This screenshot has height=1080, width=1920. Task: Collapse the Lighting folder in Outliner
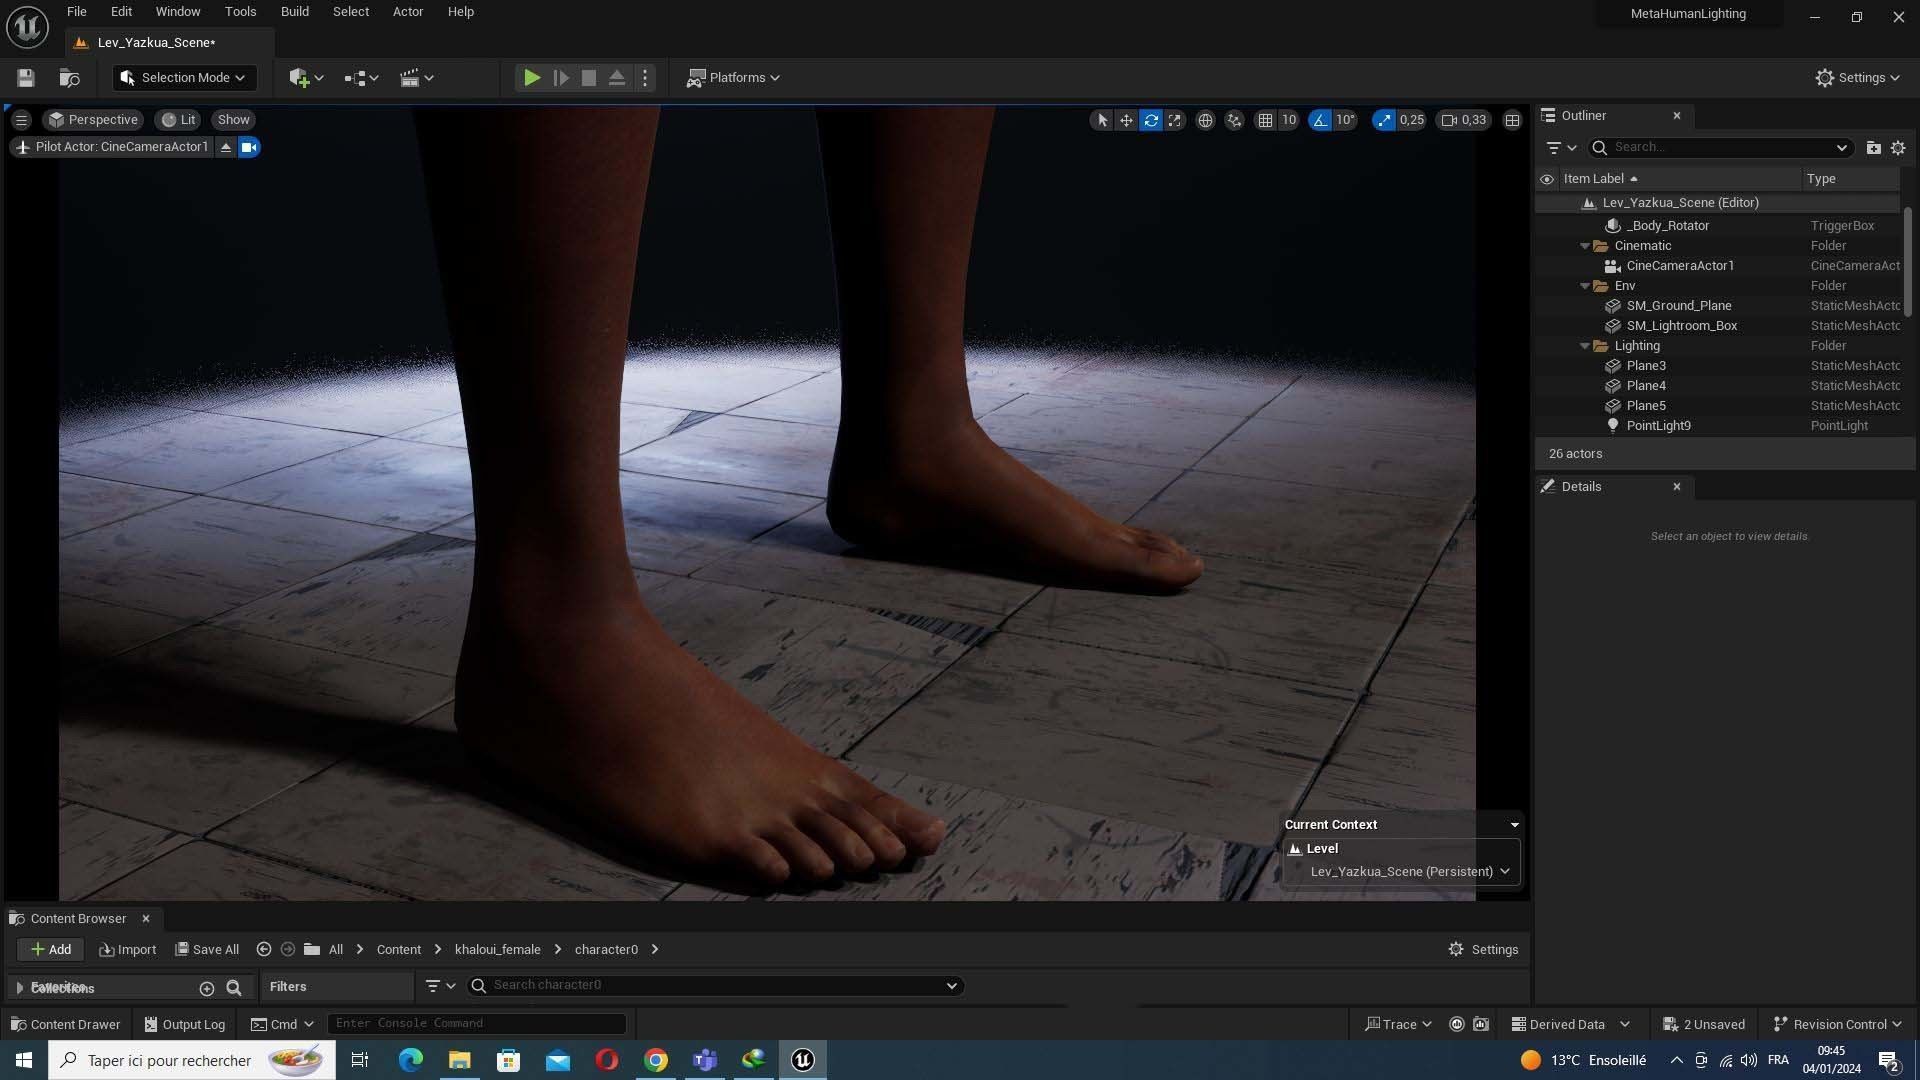point(1585,346)
